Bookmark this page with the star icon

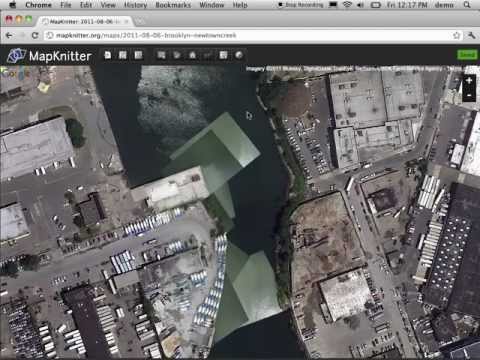[456, 35]
